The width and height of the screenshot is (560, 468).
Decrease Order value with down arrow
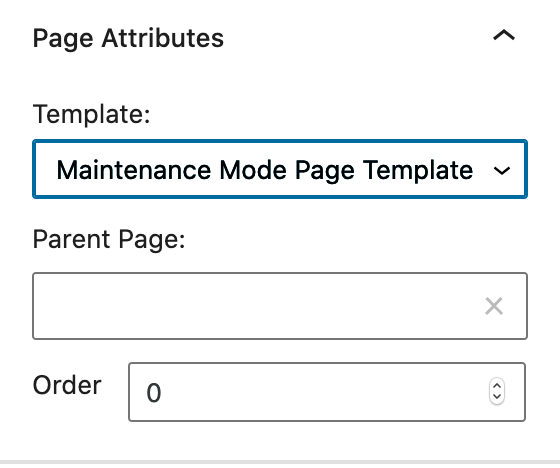point(497,397)
